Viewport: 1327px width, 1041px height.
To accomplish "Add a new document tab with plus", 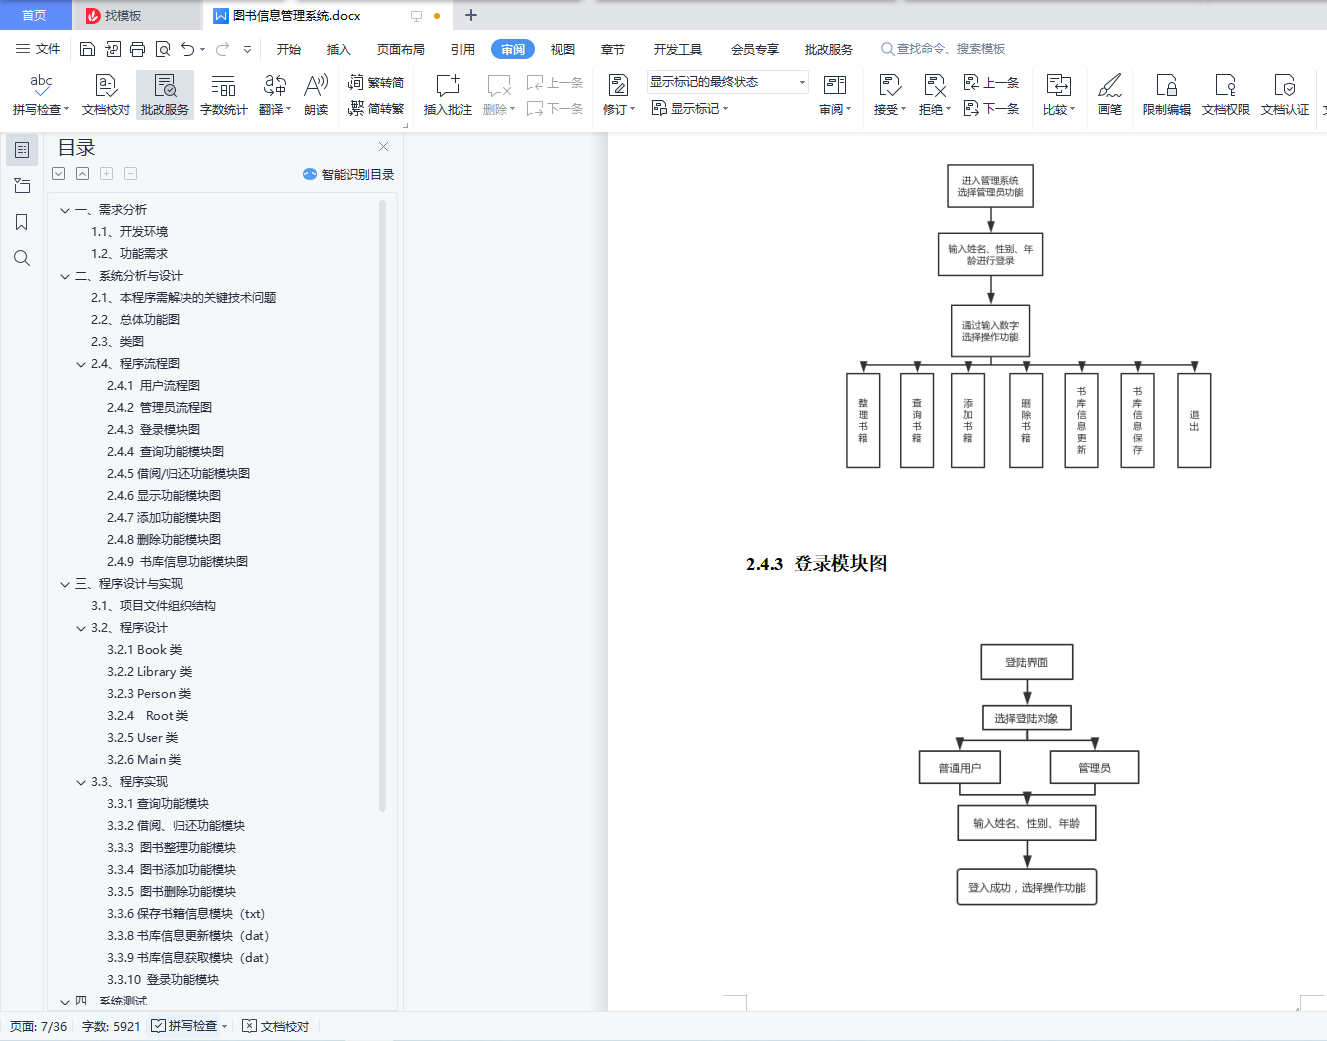I will point(471,15).
